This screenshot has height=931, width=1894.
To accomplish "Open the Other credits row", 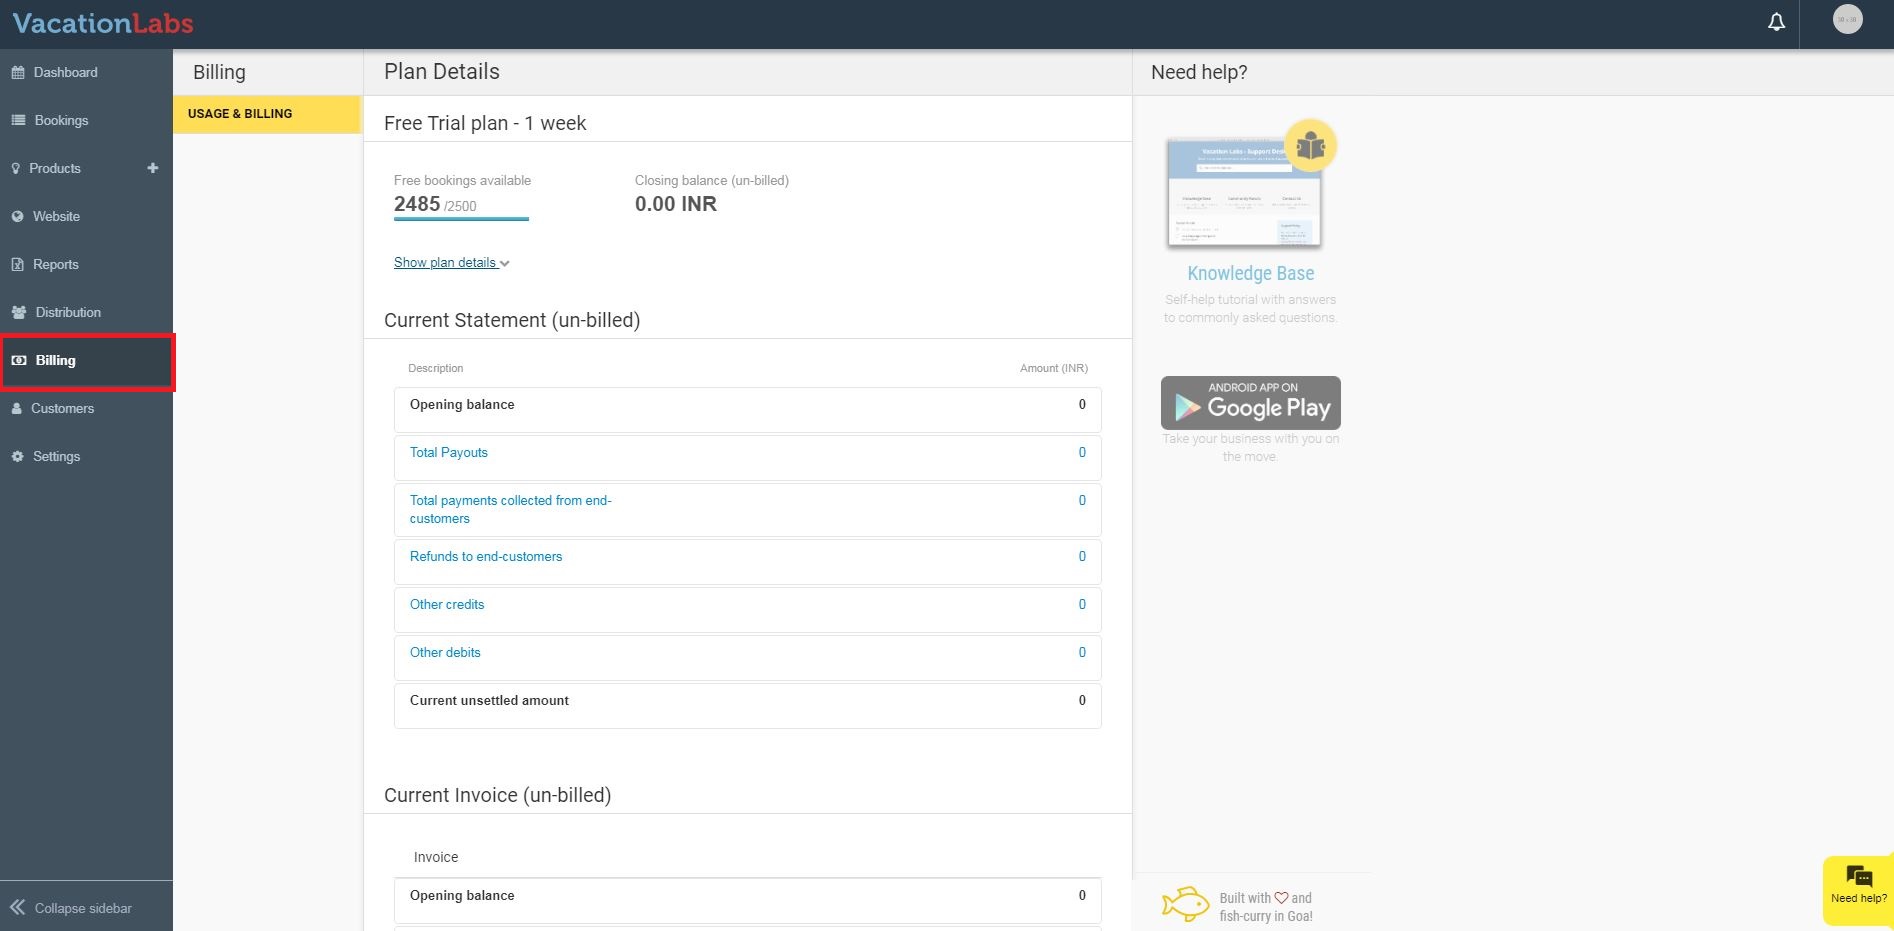I will [x=447, y=605].
